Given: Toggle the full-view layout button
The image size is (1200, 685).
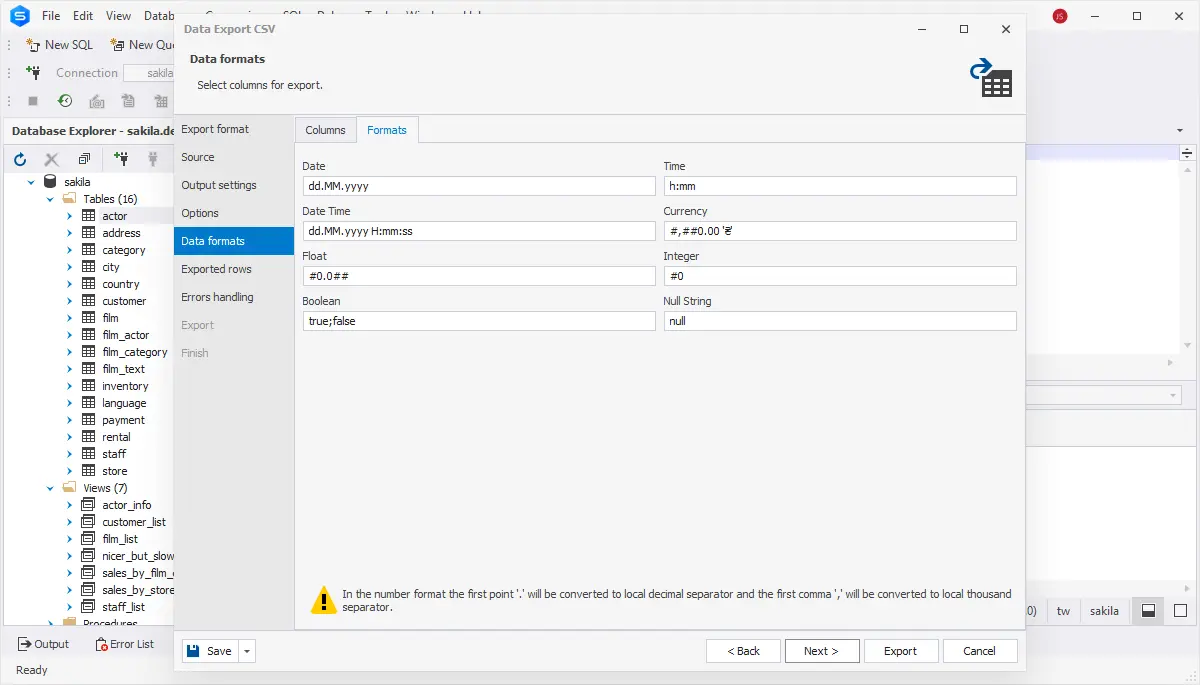Looking at the screenshot, I should (1180, 611).
